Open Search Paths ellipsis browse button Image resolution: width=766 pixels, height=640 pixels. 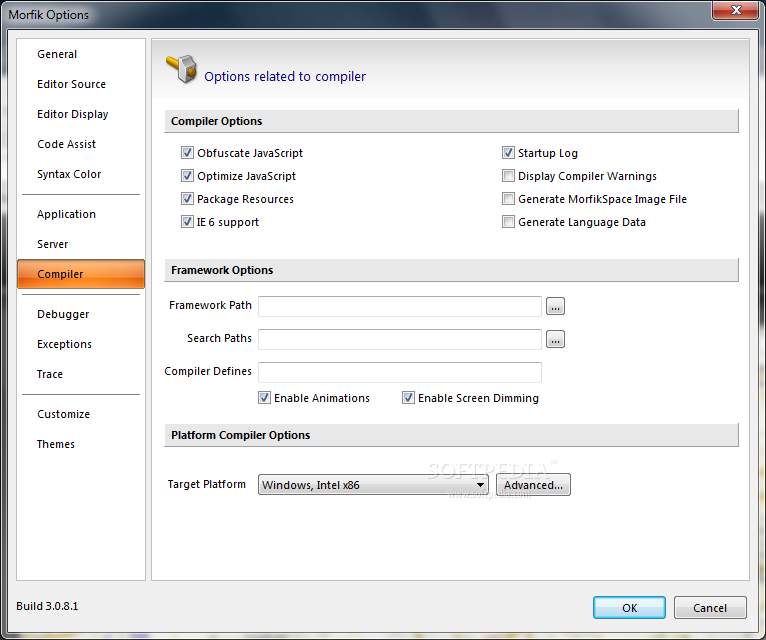coord(555,339)
